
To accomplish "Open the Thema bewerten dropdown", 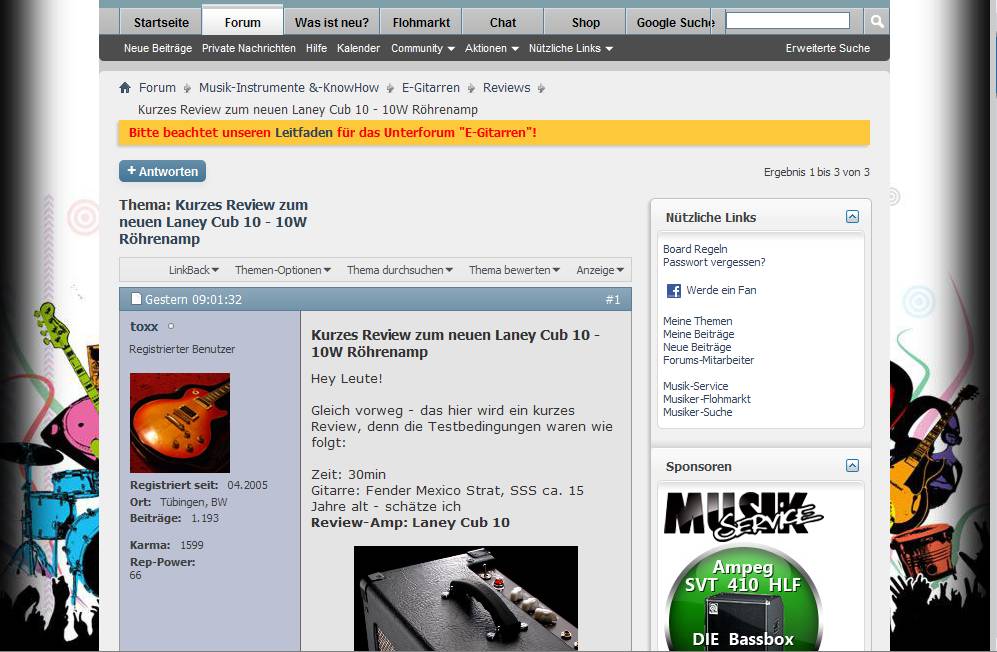I will click(x=514, y=270).
